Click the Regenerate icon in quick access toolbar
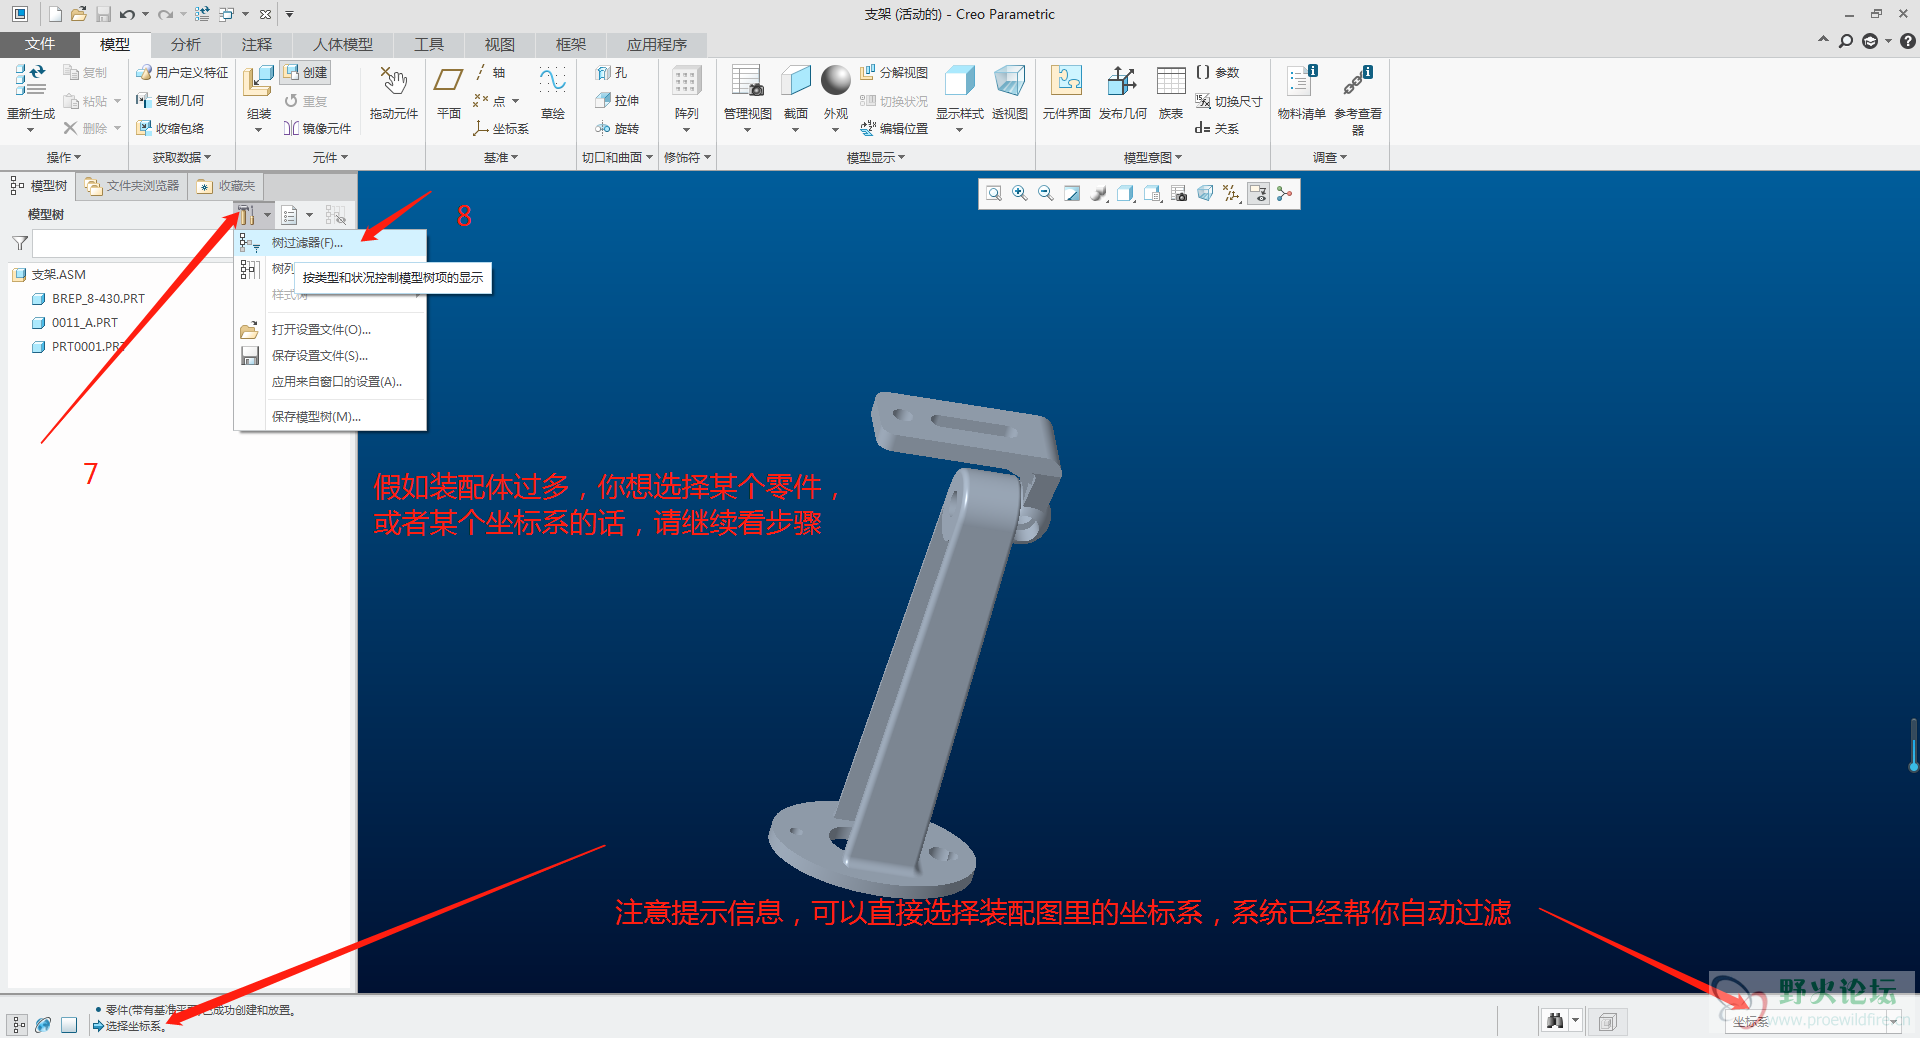This screenshot has height=1038, width=1920. click(202, 14)
